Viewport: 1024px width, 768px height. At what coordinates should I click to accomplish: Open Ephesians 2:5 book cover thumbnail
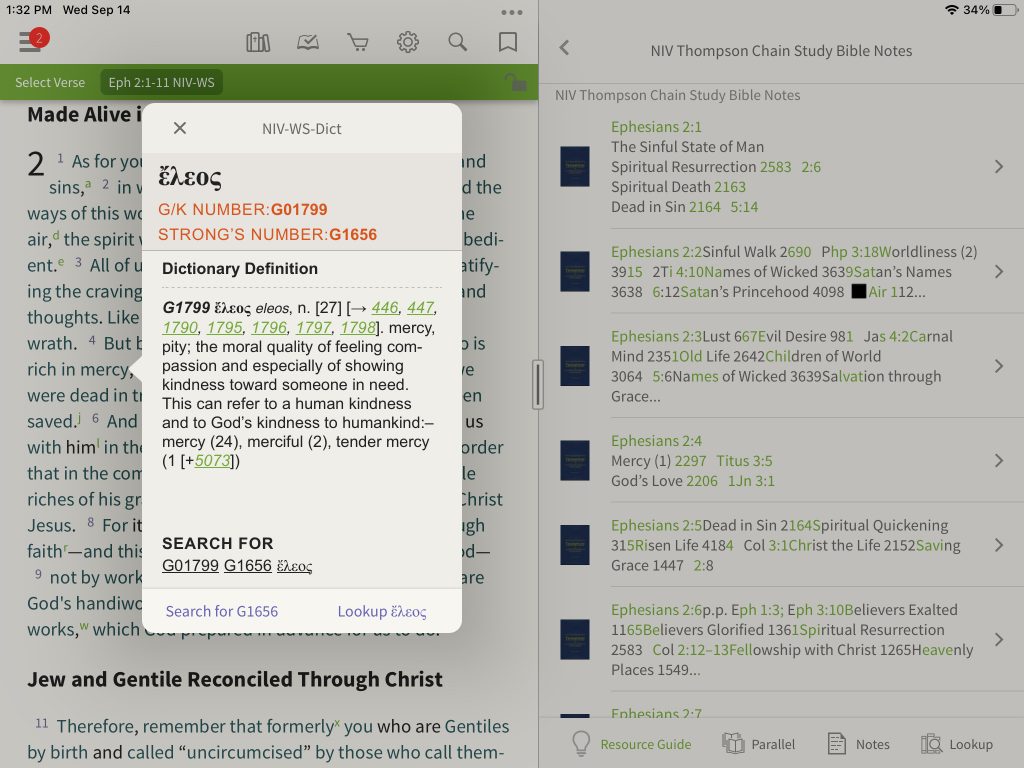(x=575, y=545)
